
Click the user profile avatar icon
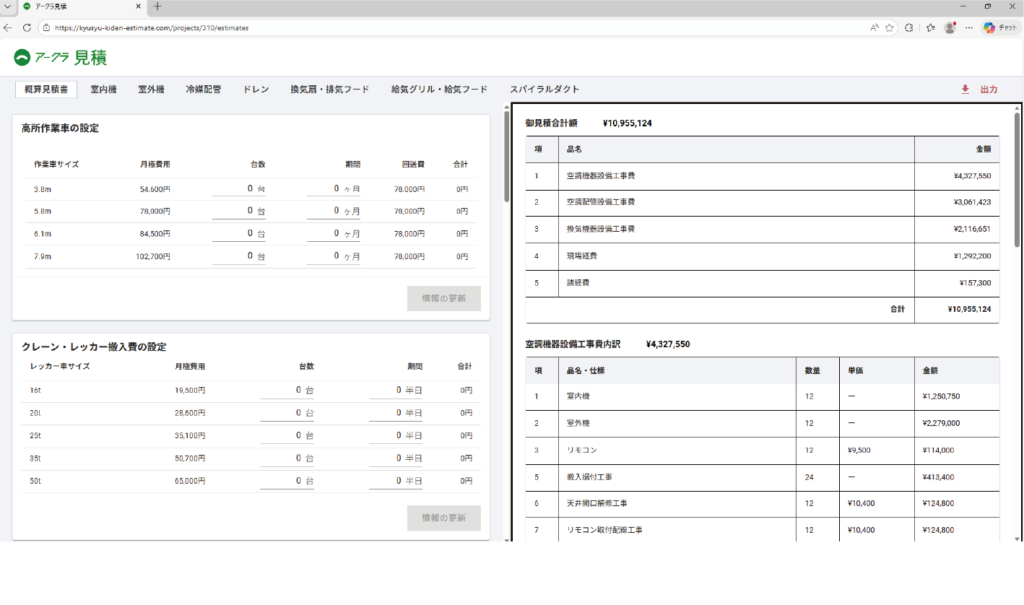(949, 28)
